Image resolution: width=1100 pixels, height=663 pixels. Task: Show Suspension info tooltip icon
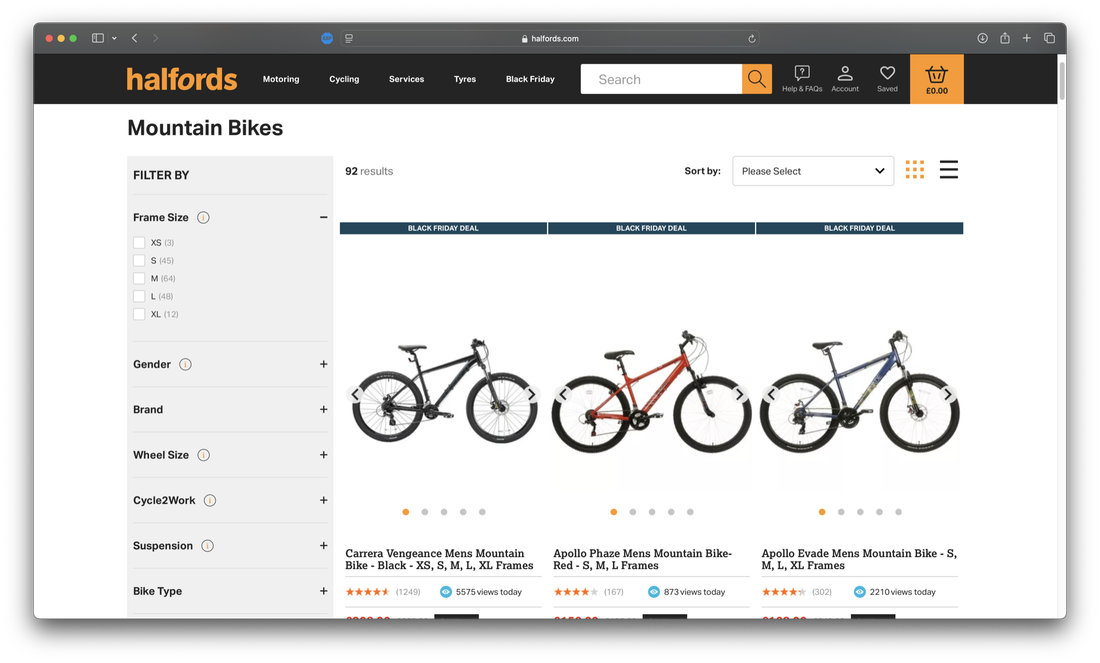[208, 546]
